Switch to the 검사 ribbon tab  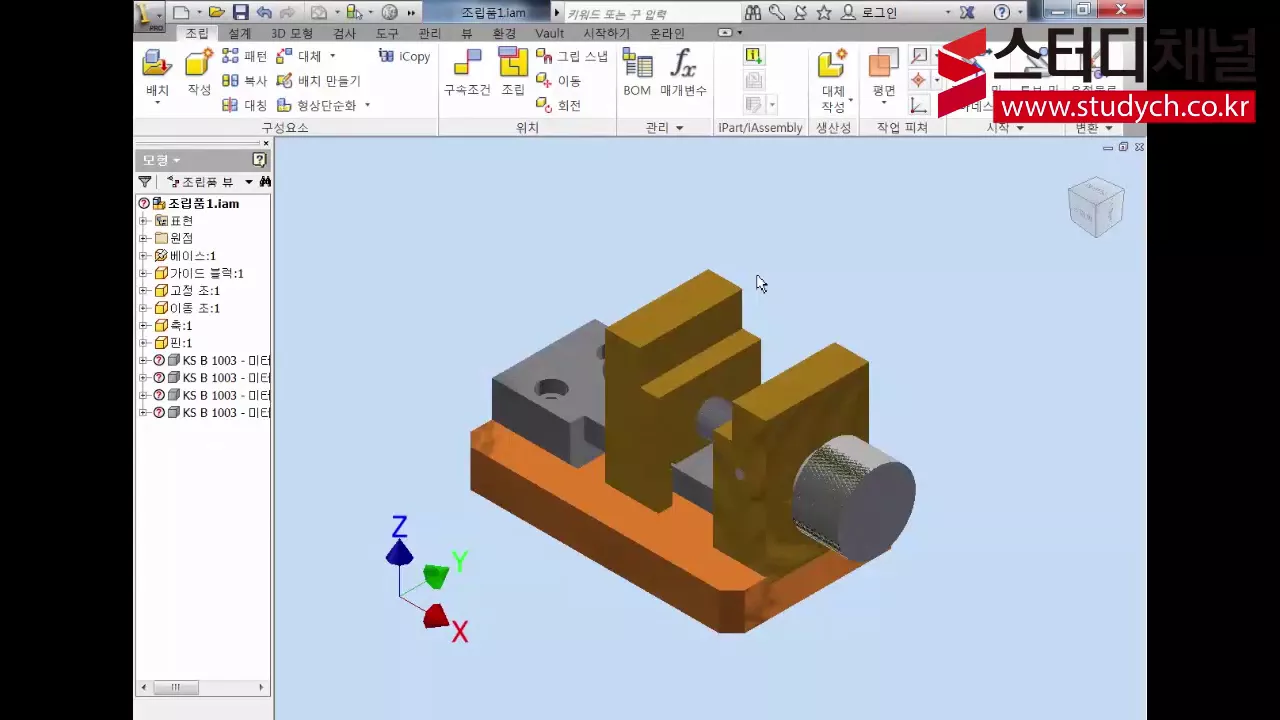[x=344, y=33]
